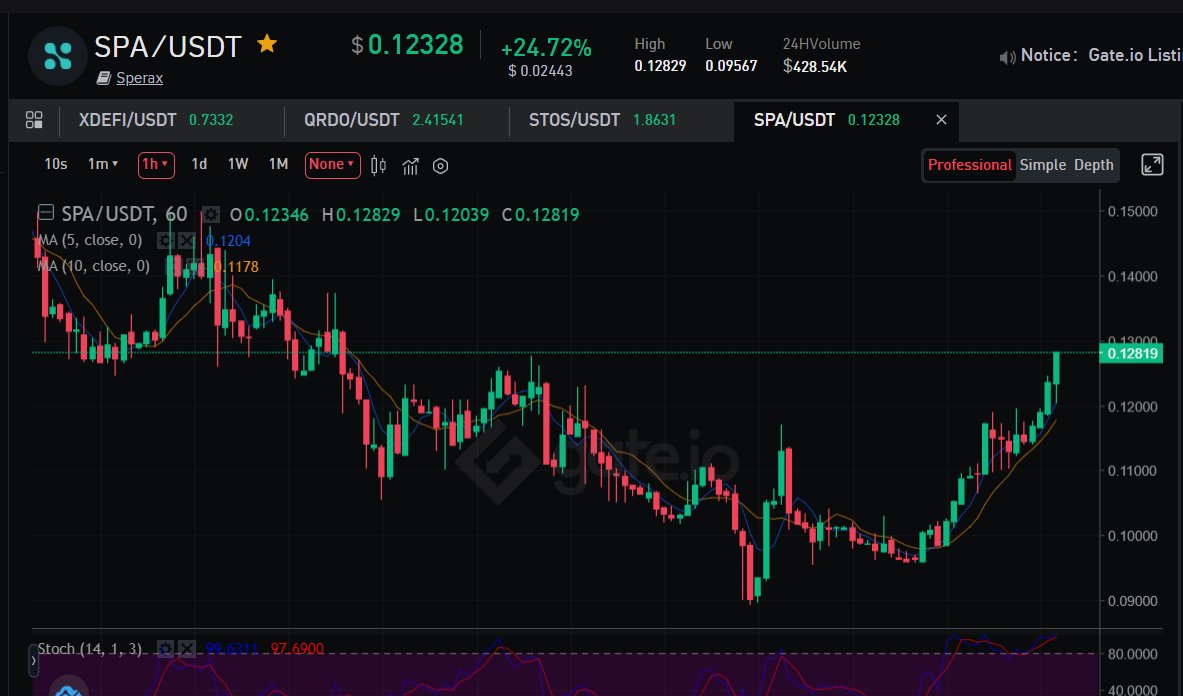Image resolution: width=1183 pixels, height=696 pixels.
Task: Select the 1M chart interval
Action: 278,164
